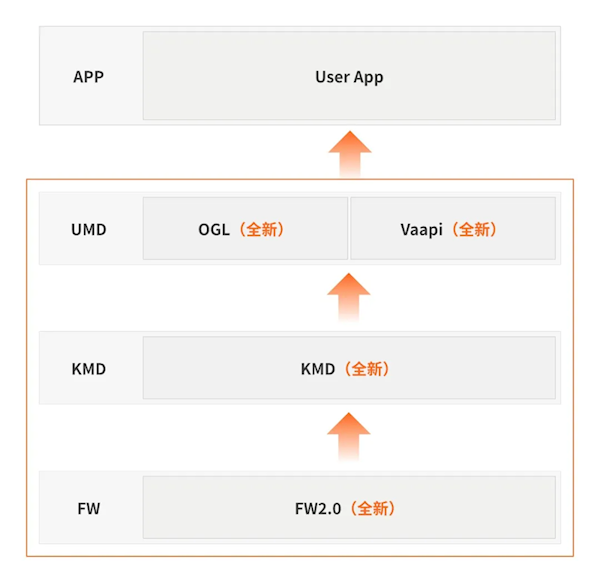This screenshot has width=600, height=583.
Task: Click the arrow between KMD and UMD
Action: [349, 297]
